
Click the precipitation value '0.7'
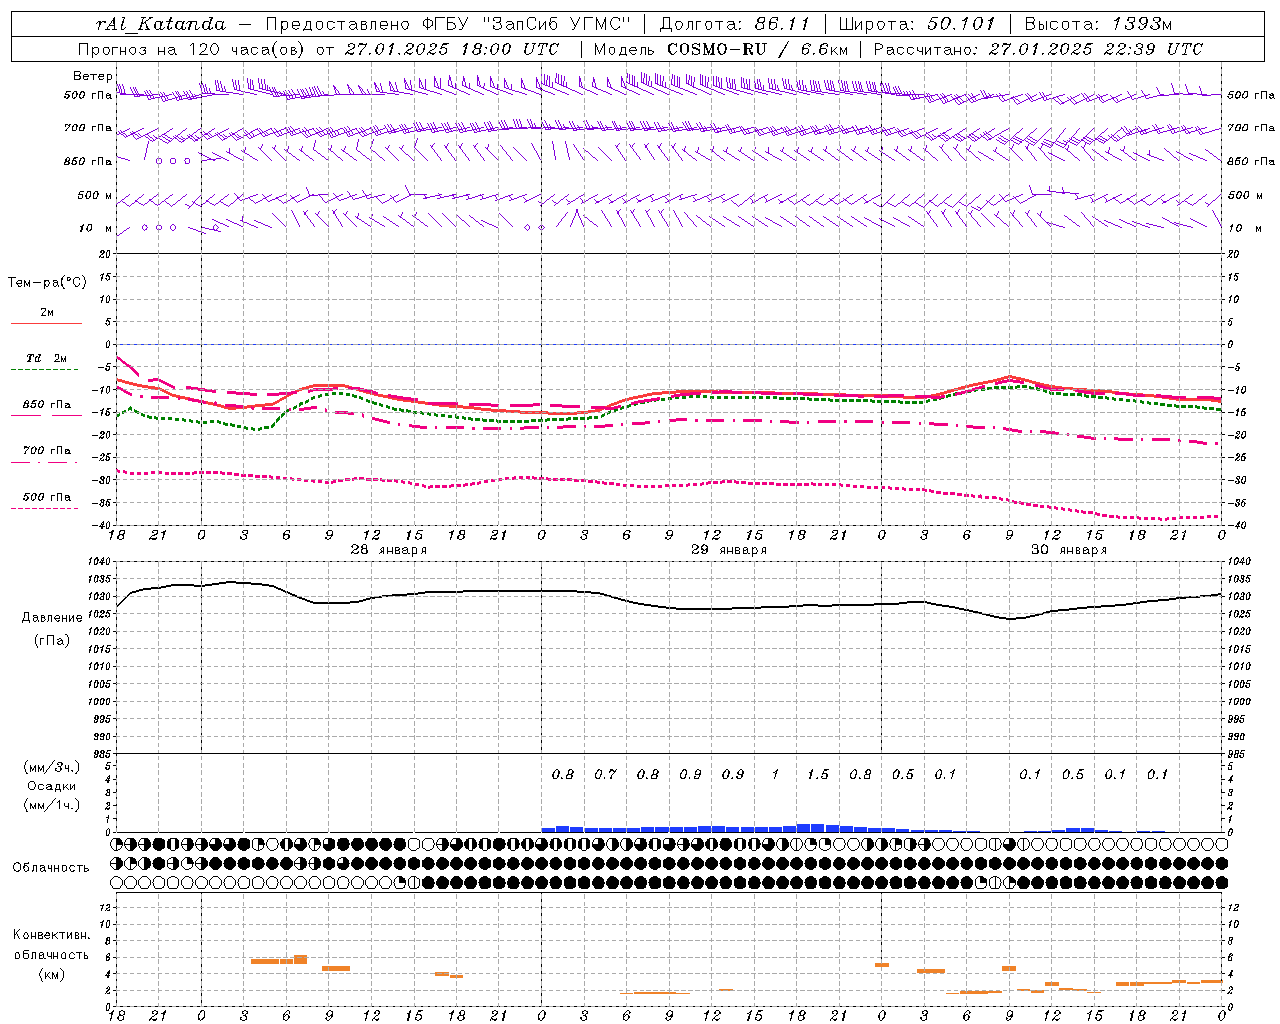606,774
